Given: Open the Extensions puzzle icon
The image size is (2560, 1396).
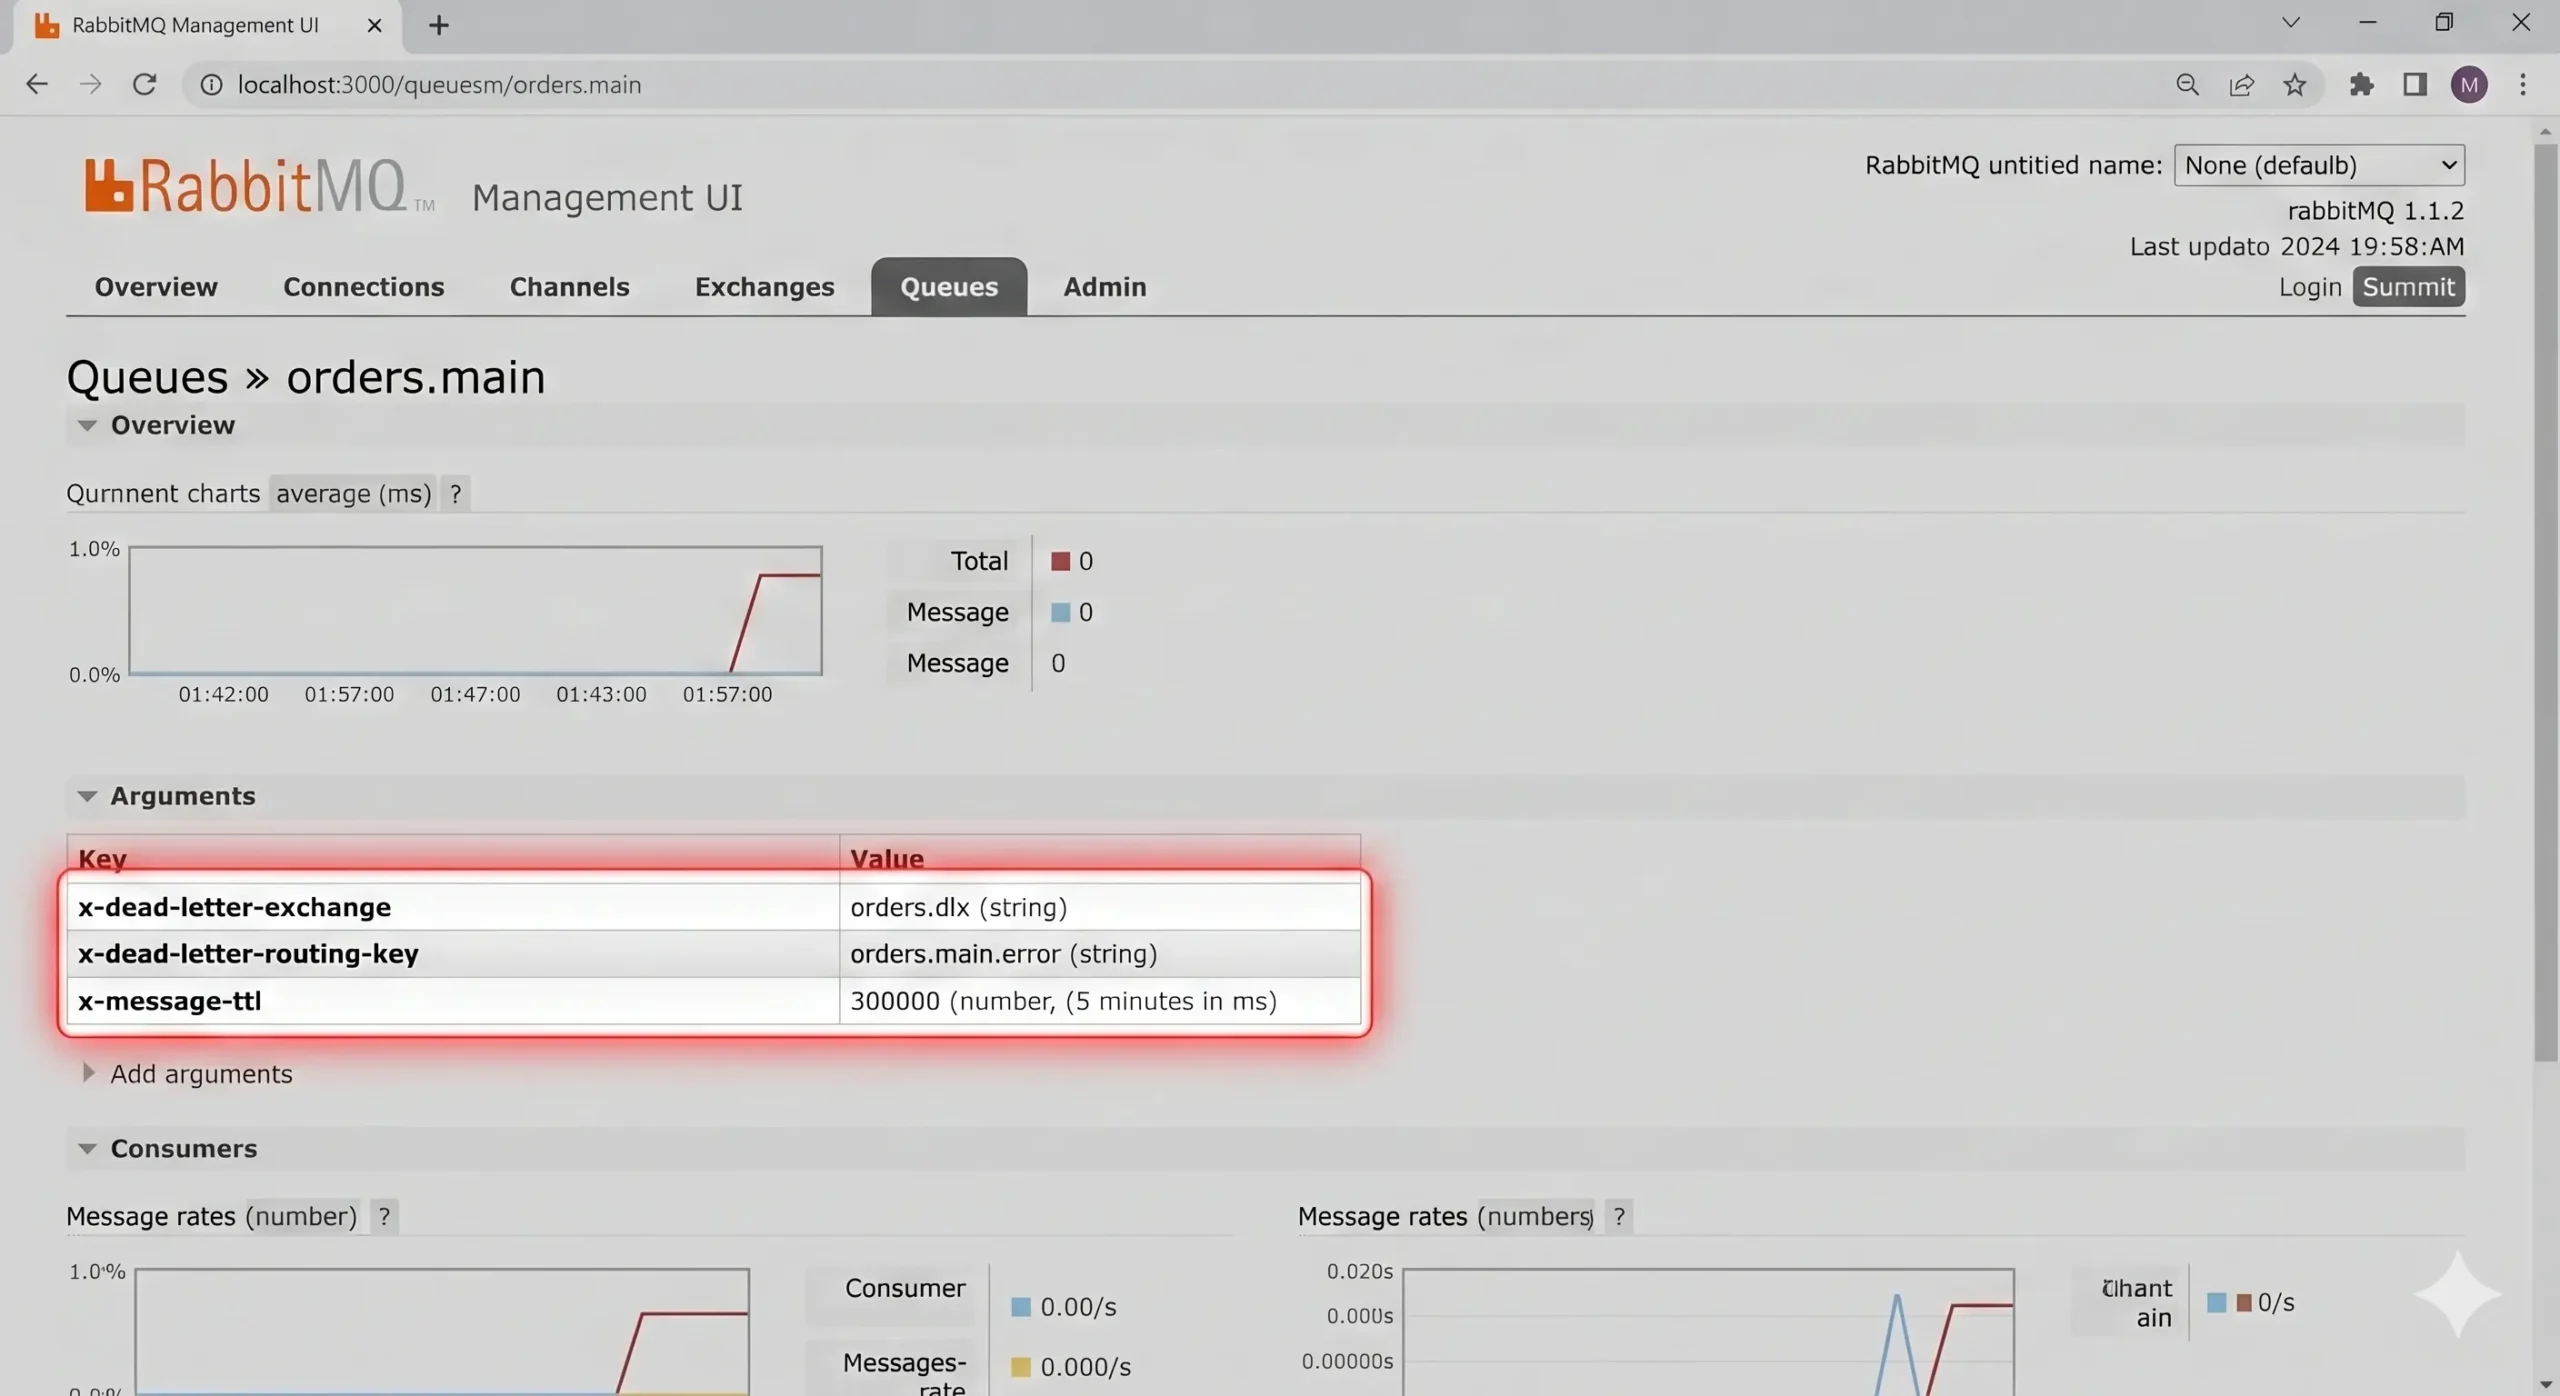Looking at the screenshot, I should pyautogui.click(x=2361, y=85).
